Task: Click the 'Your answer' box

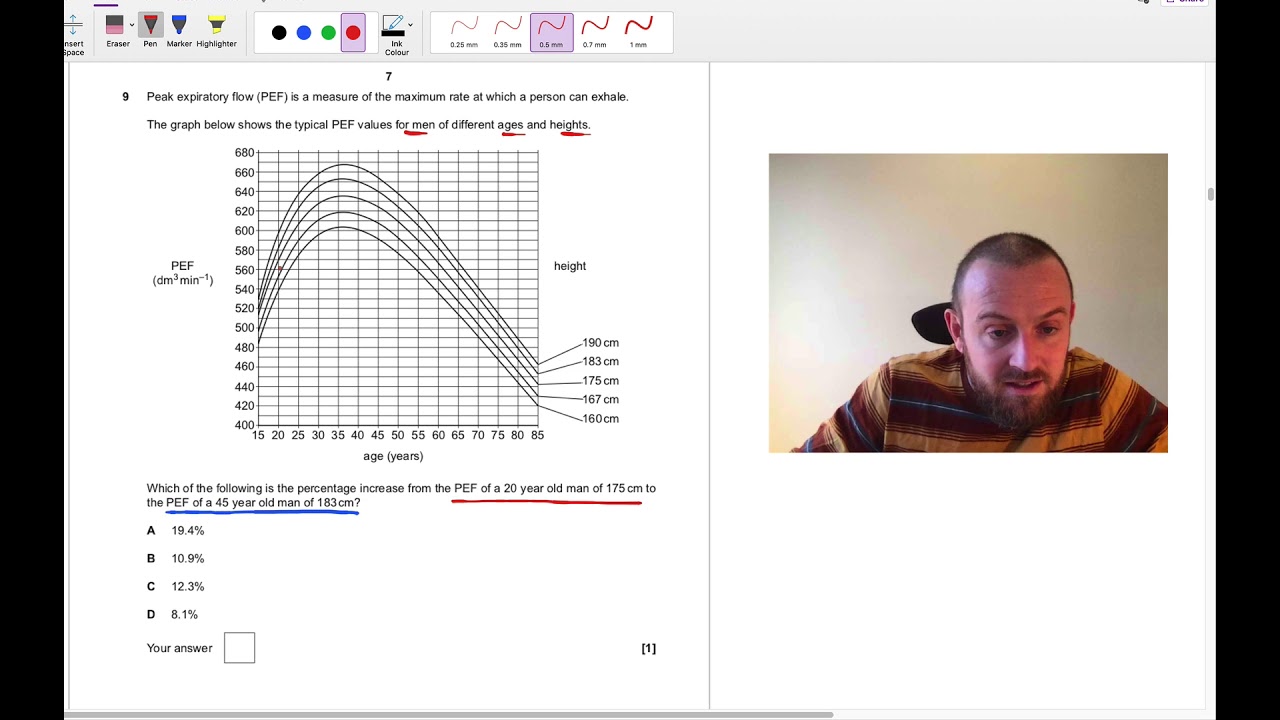Action: coord(240,648)
